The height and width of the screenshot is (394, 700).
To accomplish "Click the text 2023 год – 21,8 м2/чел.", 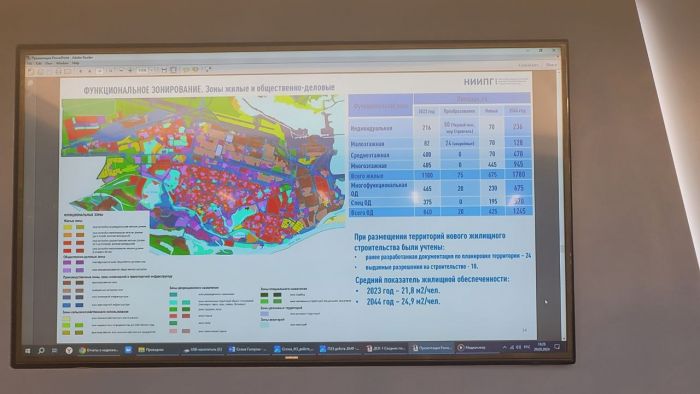I will (x=403, y=290).
